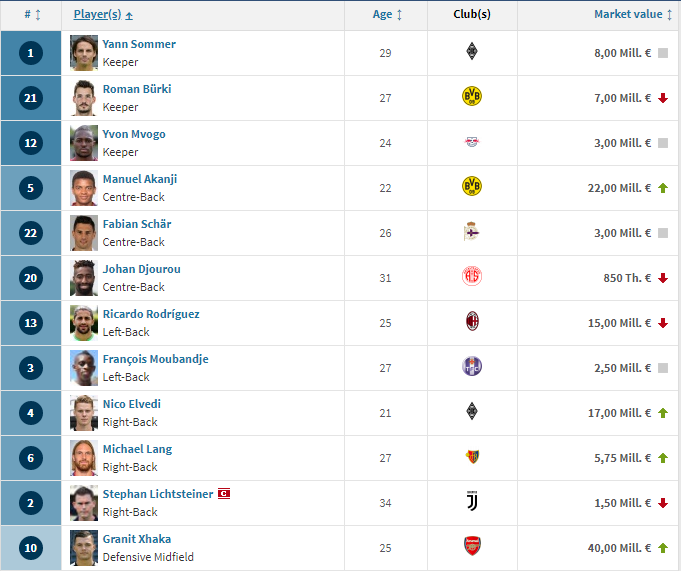Open Borussia Dortmund crest in Roman Bürki row

coord(472,96)
